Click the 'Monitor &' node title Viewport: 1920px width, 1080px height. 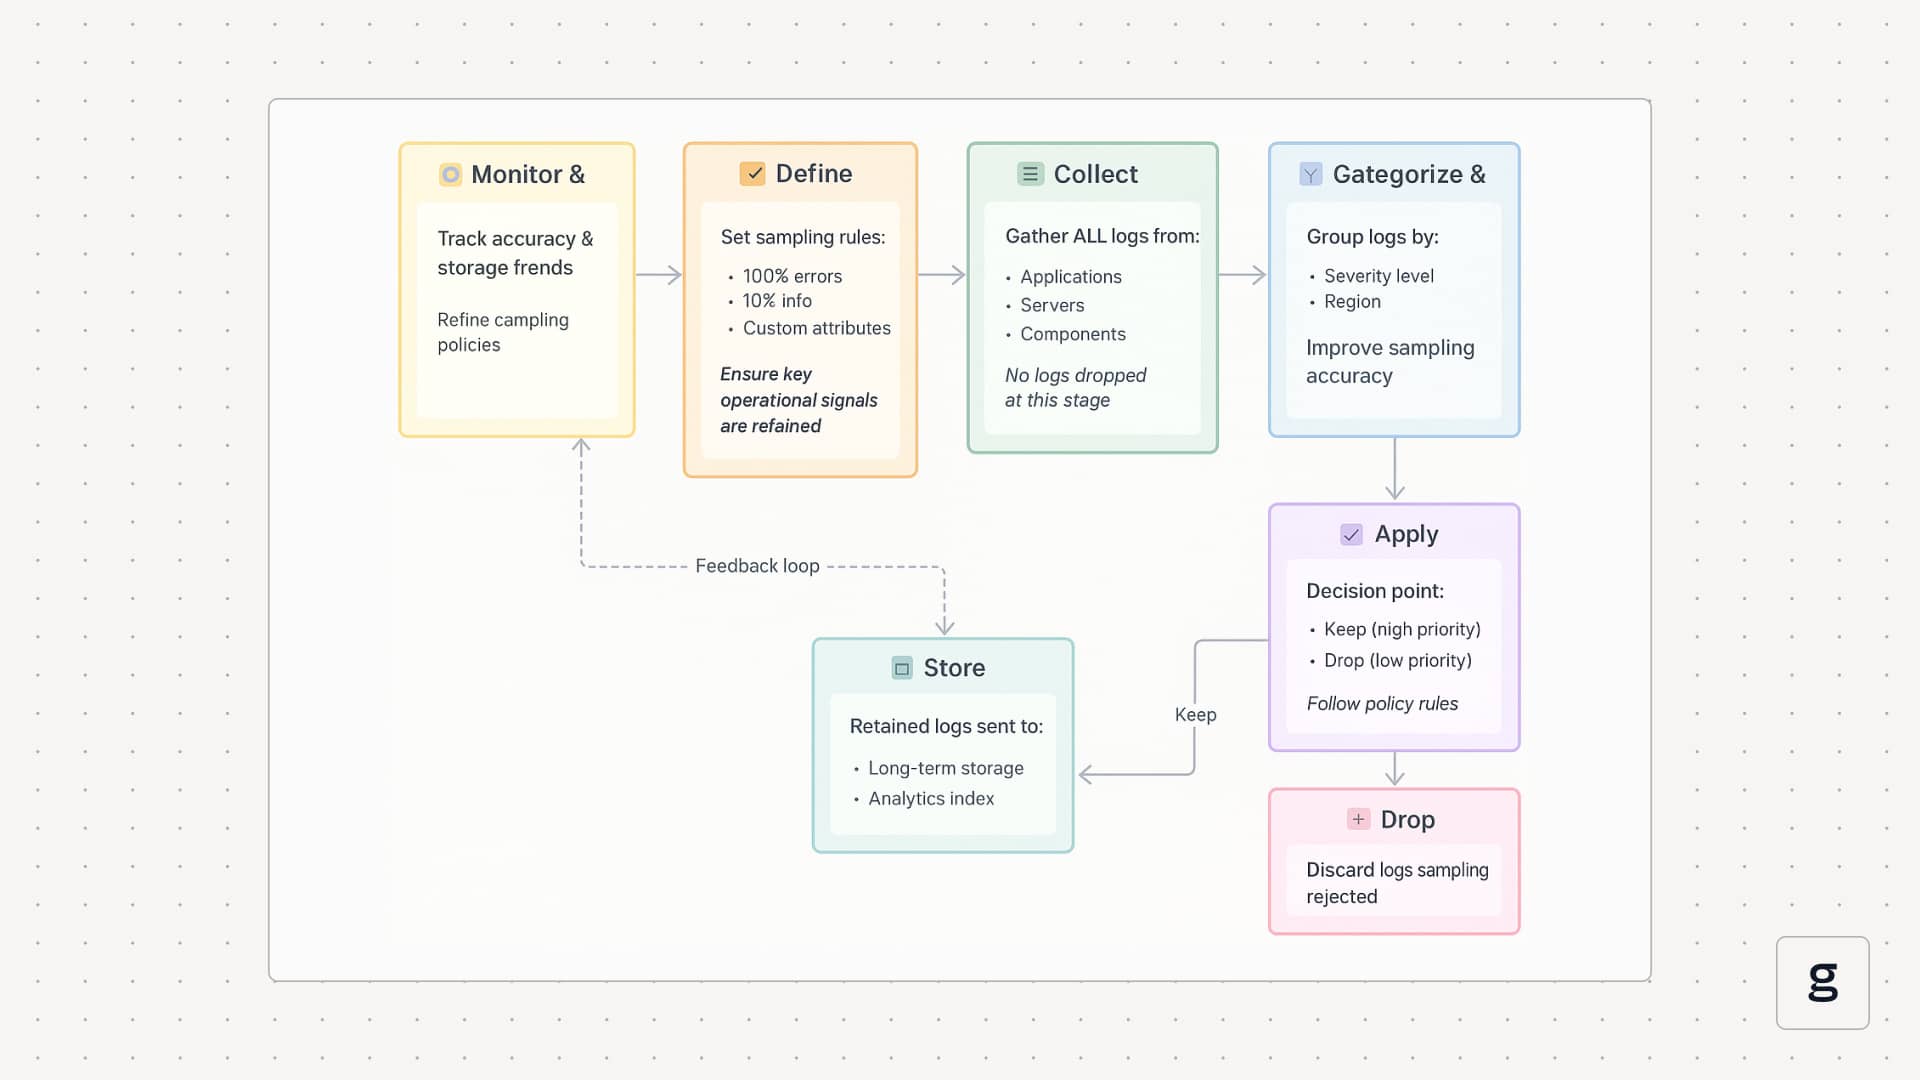click(x=527, y=175)
